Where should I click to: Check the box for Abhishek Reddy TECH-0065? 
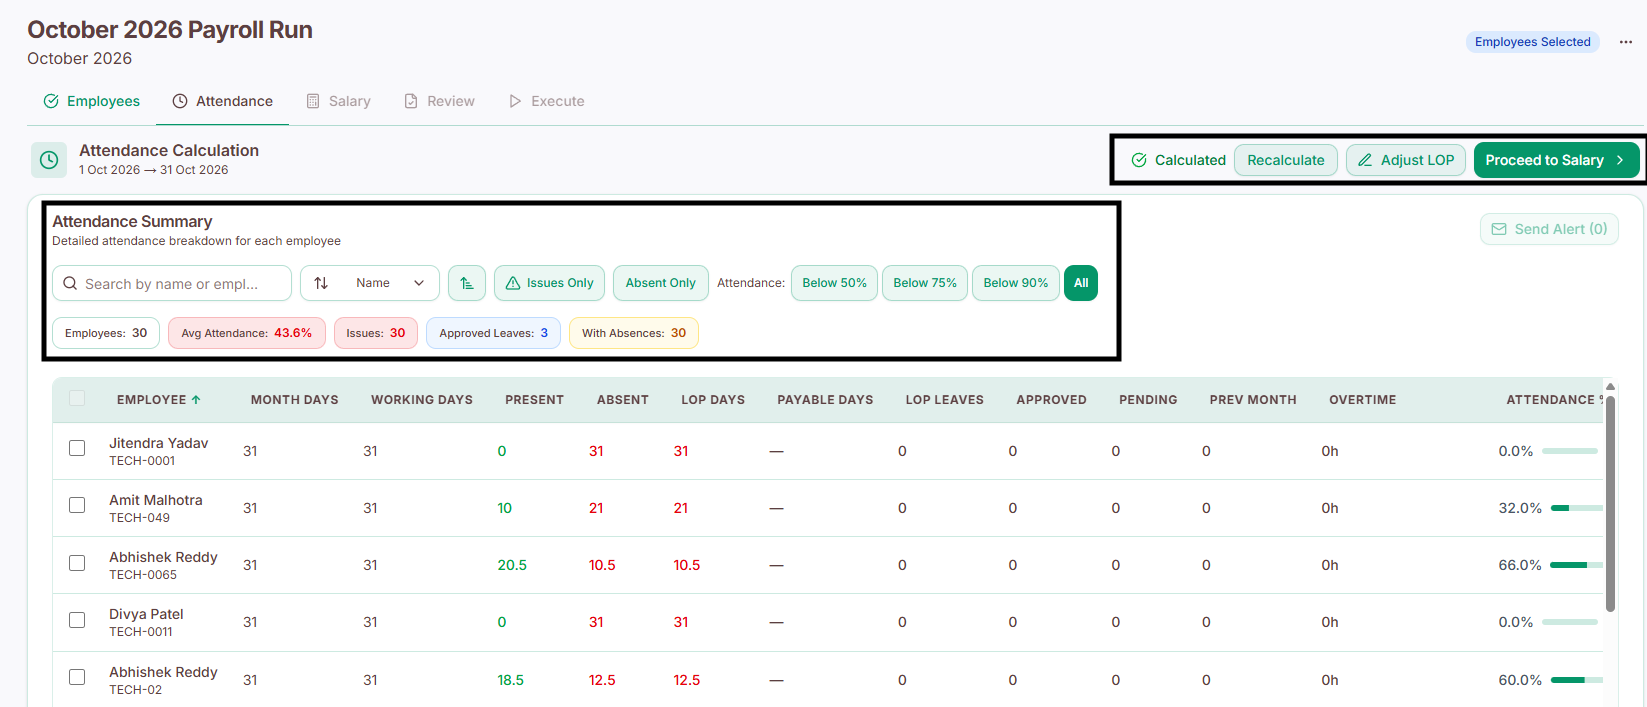77,563
